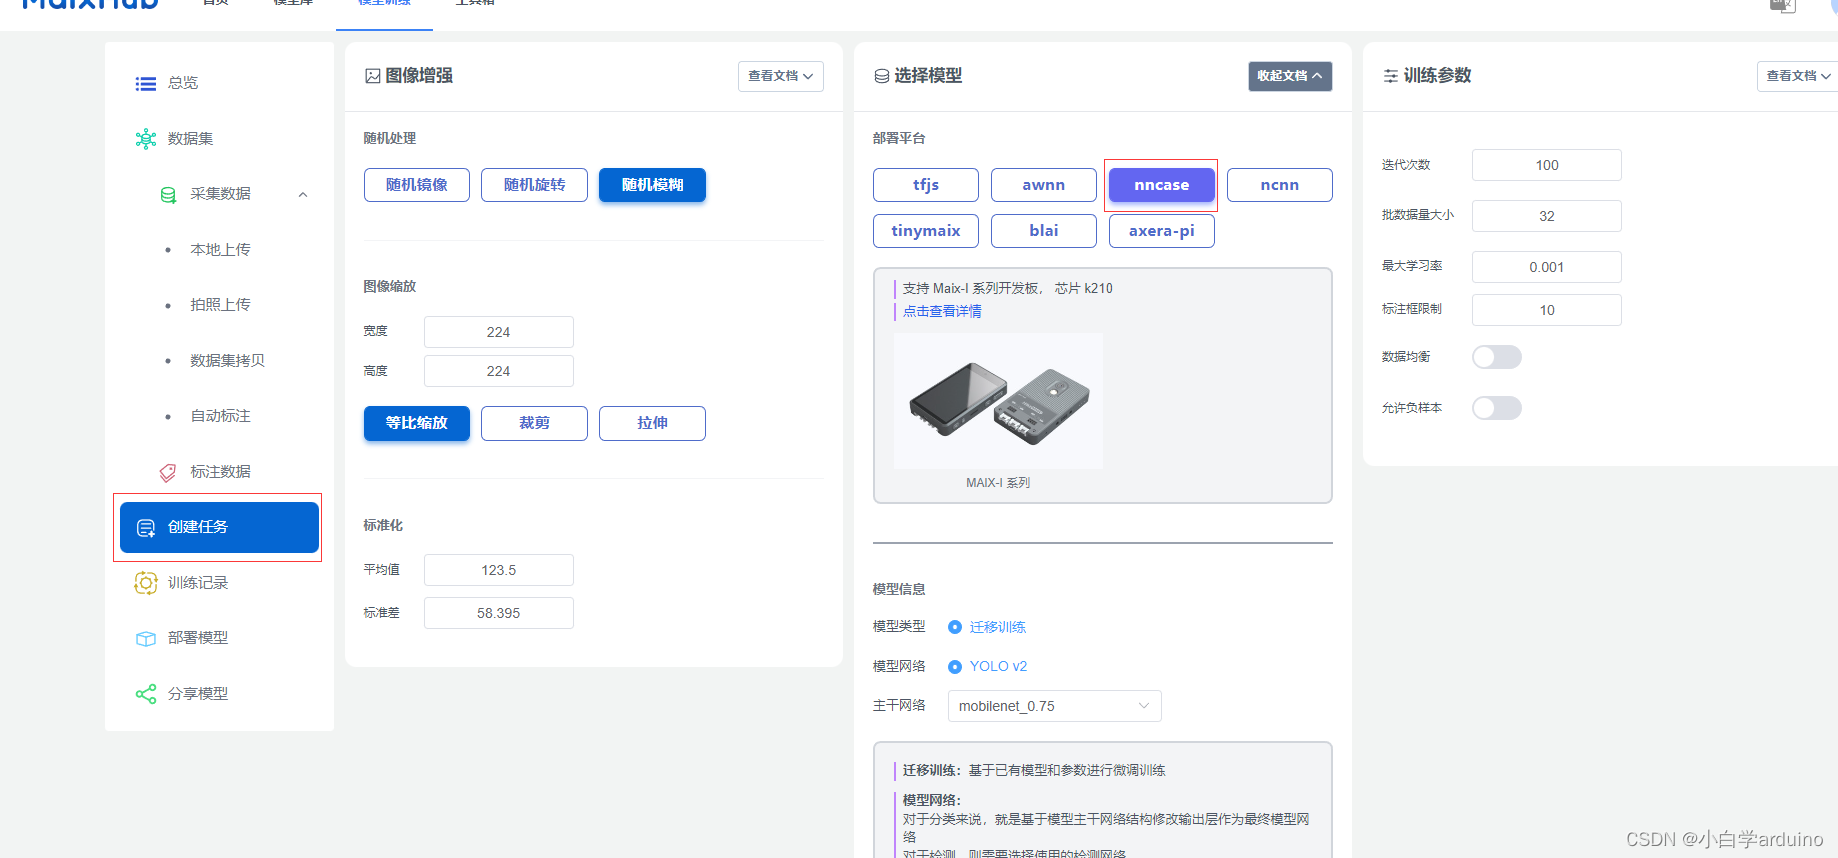Select 裁剪 scaling mode
This screenshot has width=1838, height=858.
coord(534,423)
